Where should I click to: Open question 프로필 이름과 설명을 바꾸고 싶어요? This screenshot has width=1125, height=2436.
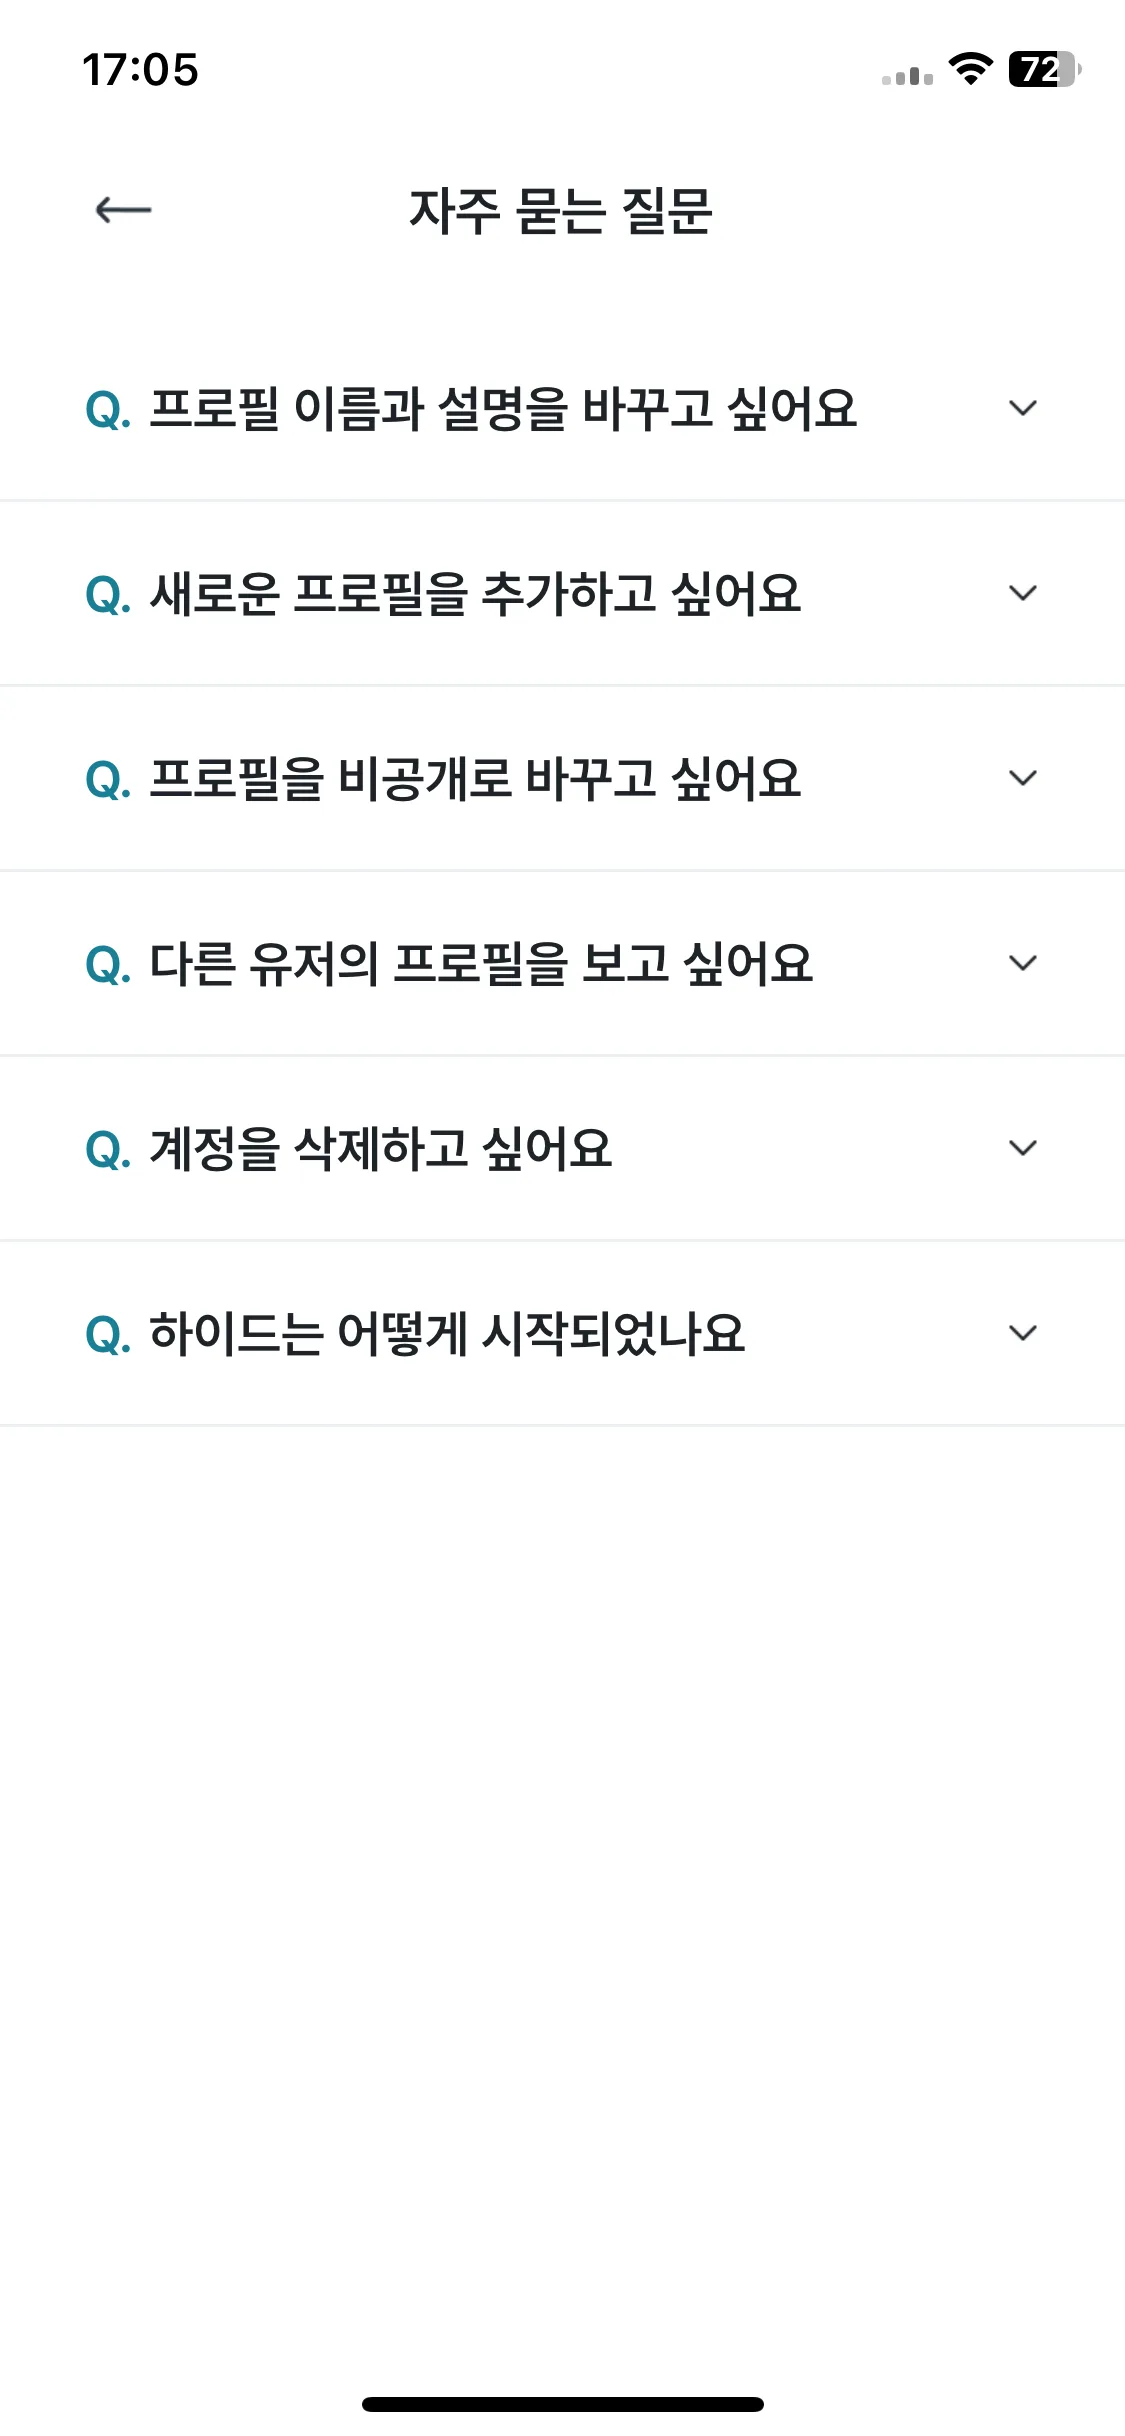click(562, 408)
